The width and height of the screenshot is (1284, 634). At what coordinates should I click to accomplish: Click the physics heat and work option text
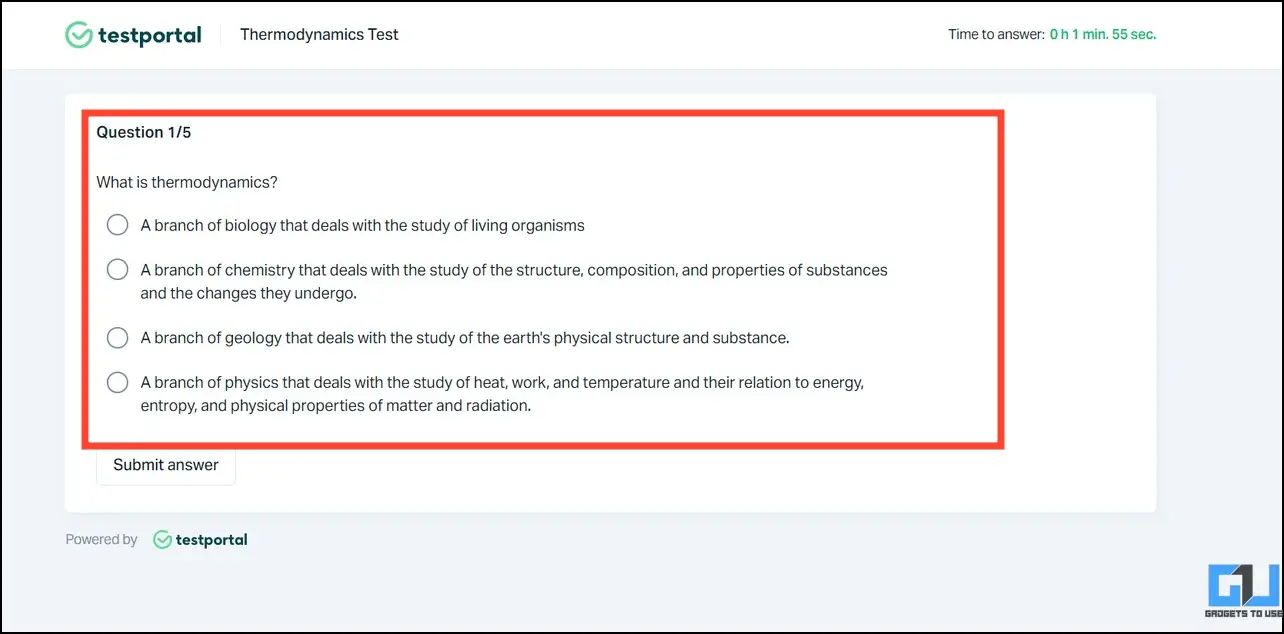point(502,395)
